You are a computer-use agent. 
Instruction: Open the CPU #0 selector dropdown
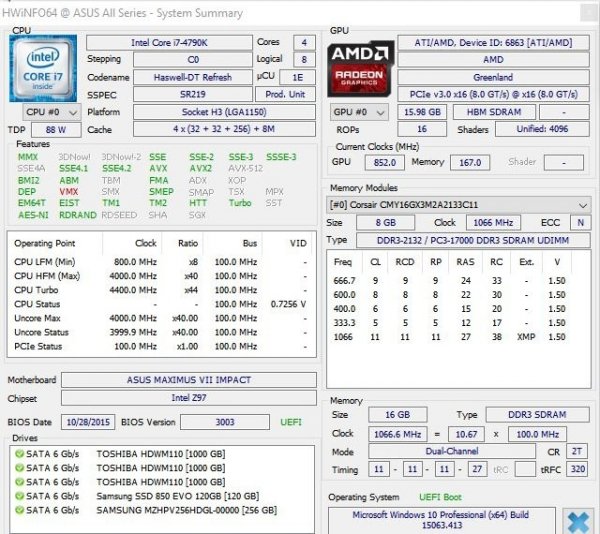click(46, 113)
